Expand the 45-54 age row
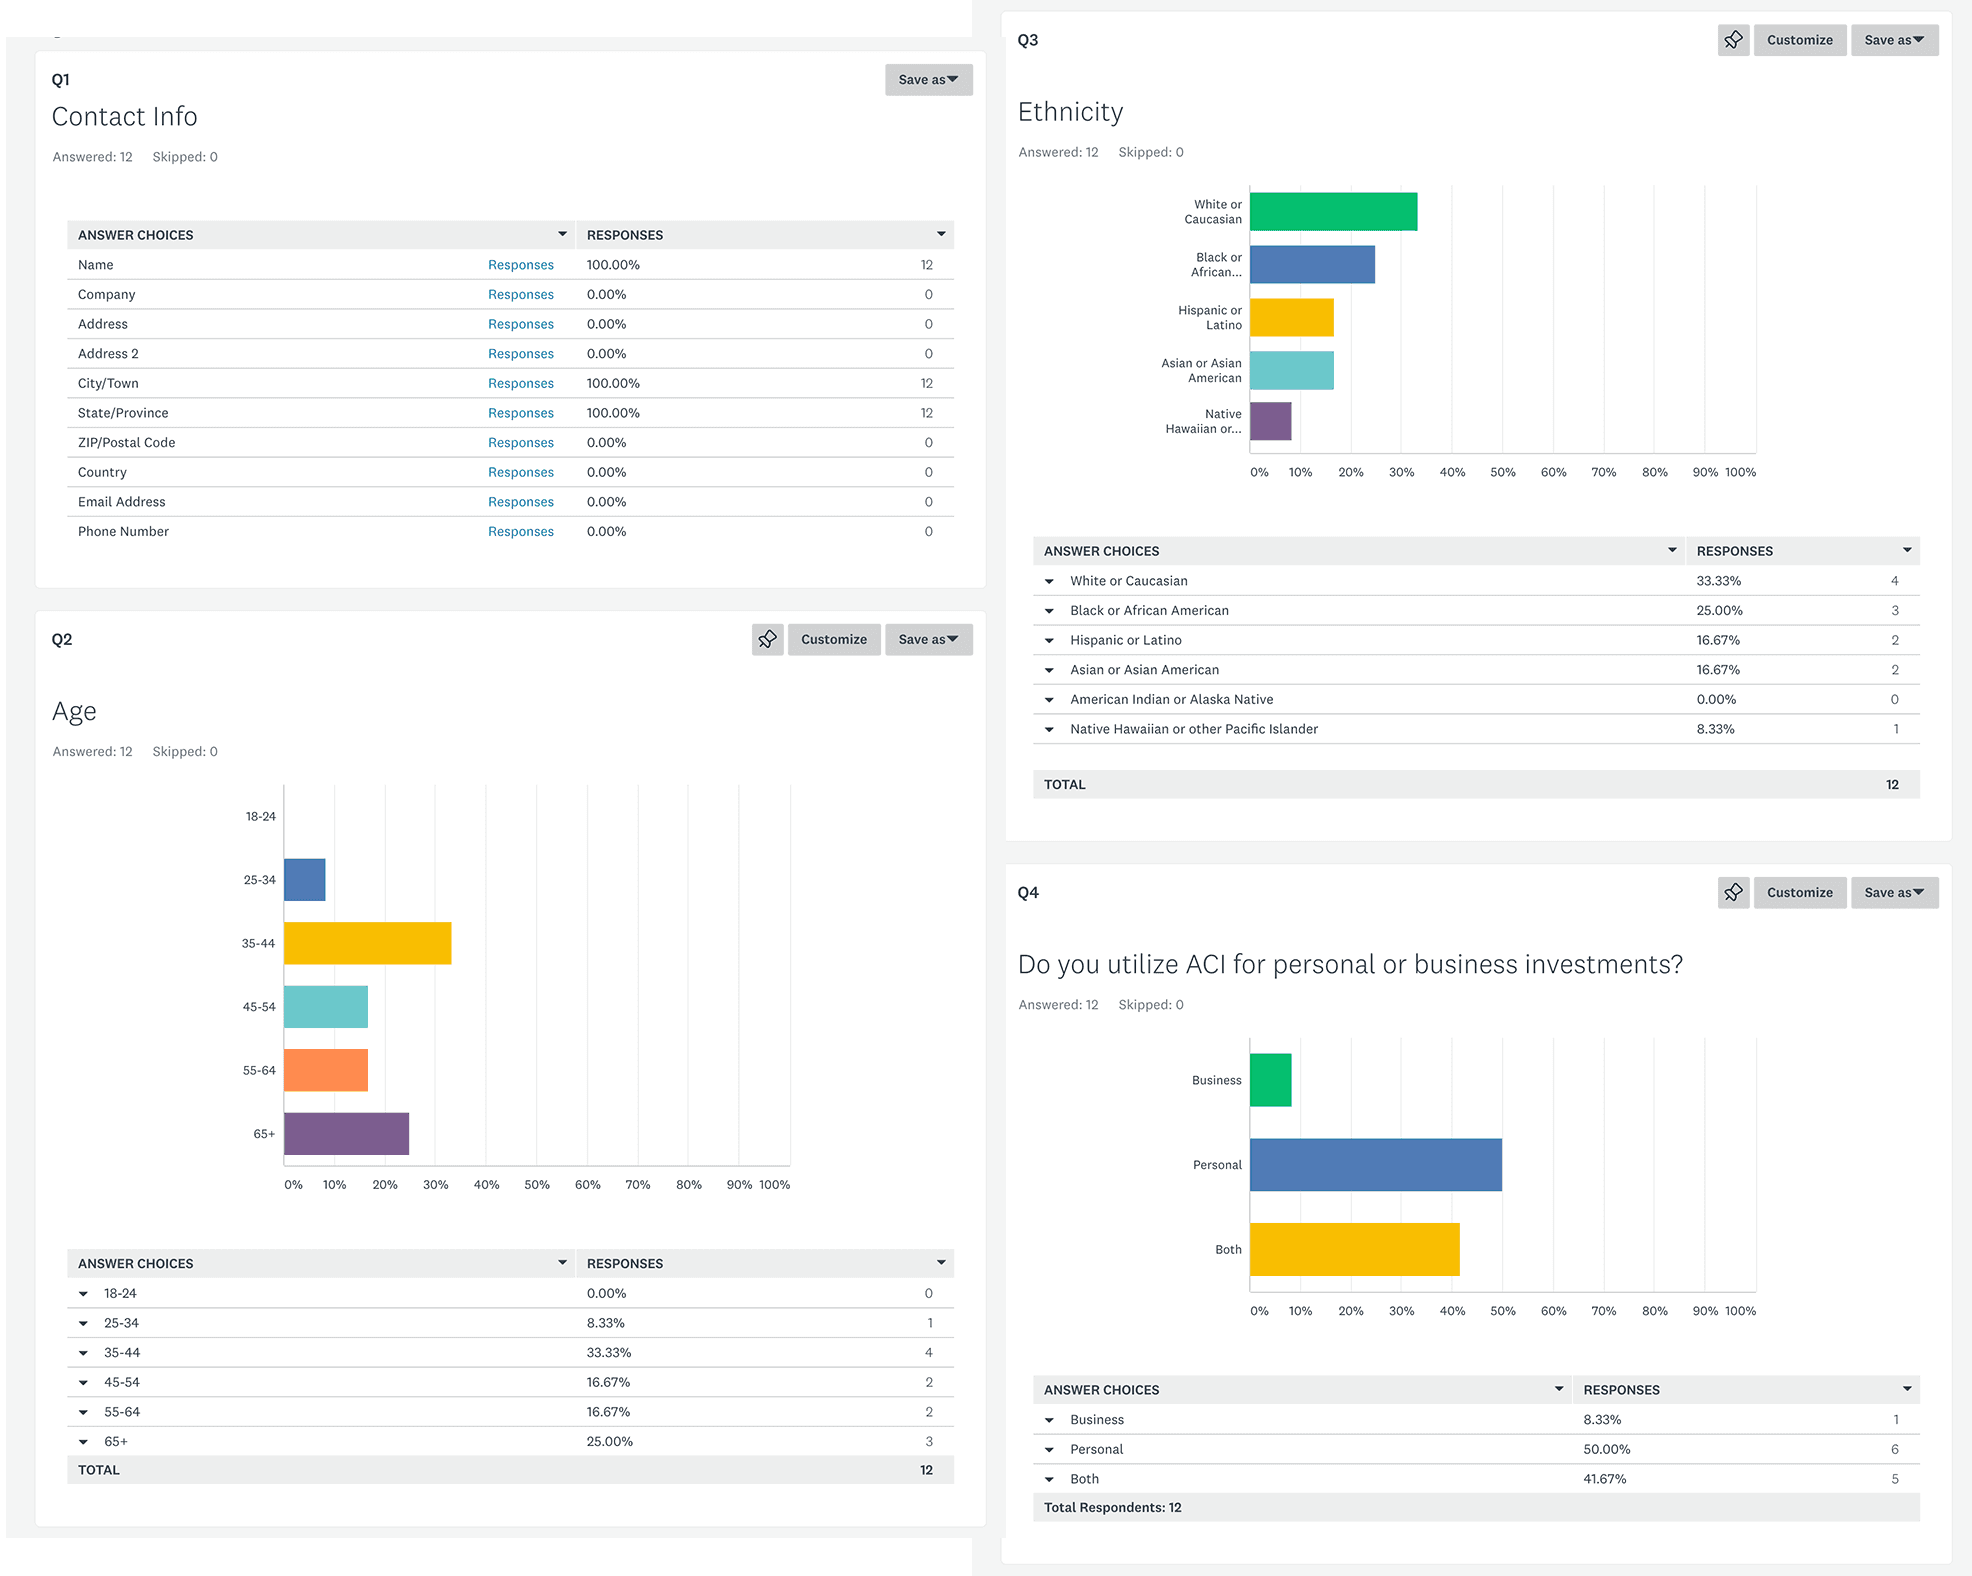 coord(84,1383)
